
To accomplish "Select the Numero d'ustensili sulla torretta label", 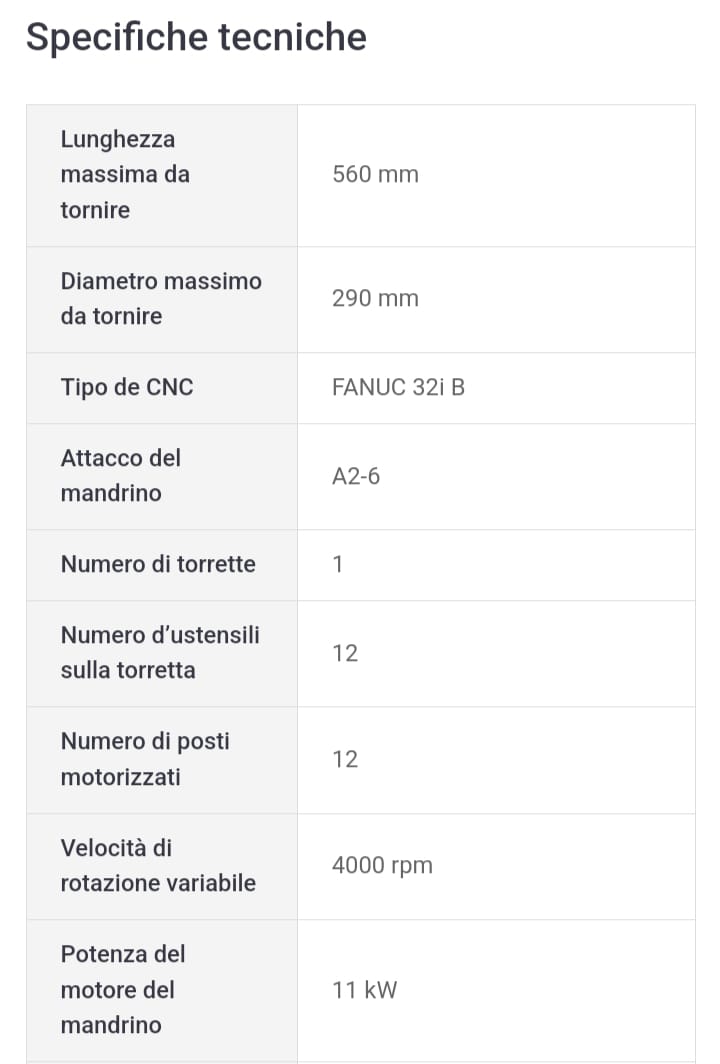I will point(160,653).
